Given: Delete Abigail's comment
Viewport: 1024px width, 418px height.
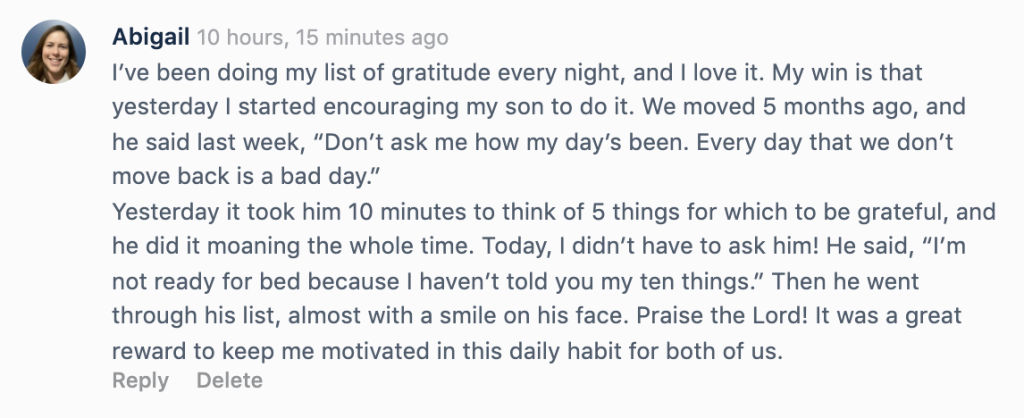Looking at the screenshot, I should click(x=229, y=381).
